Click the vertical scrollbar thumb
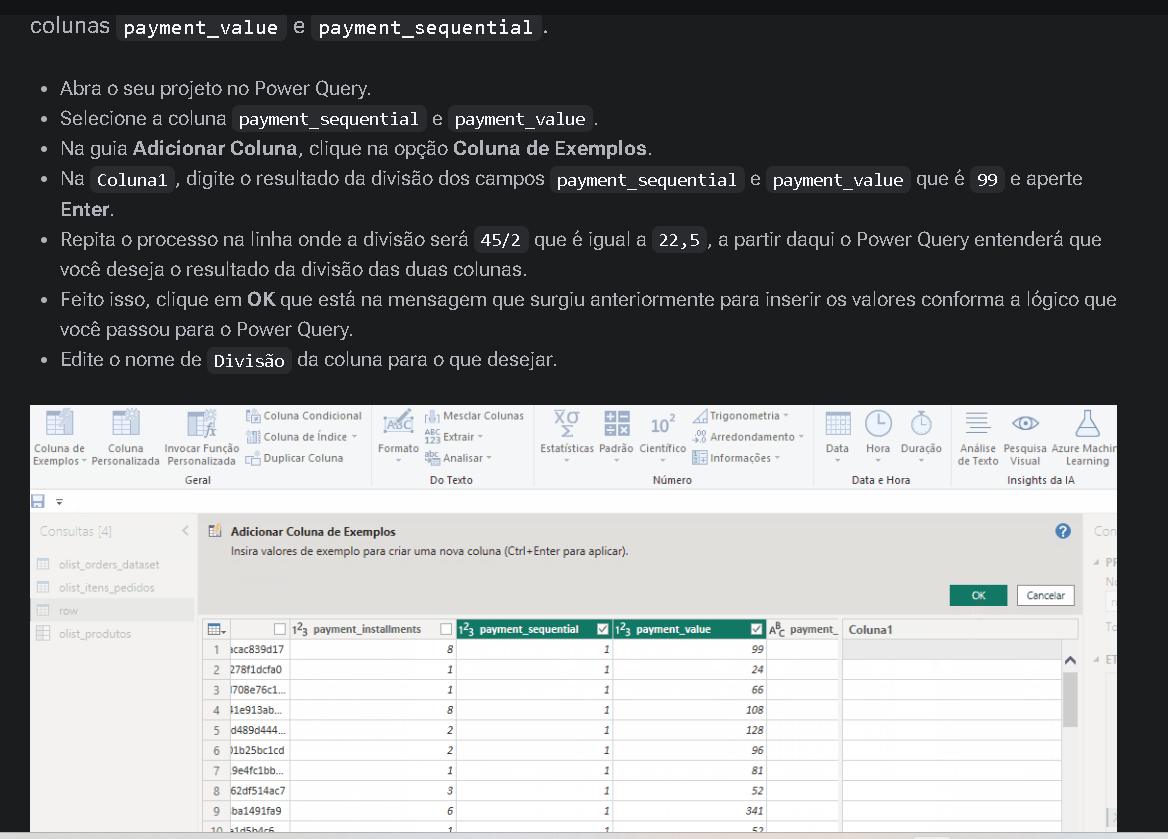The width and height of the screenshot is (1168, 839). [1070, 699]
